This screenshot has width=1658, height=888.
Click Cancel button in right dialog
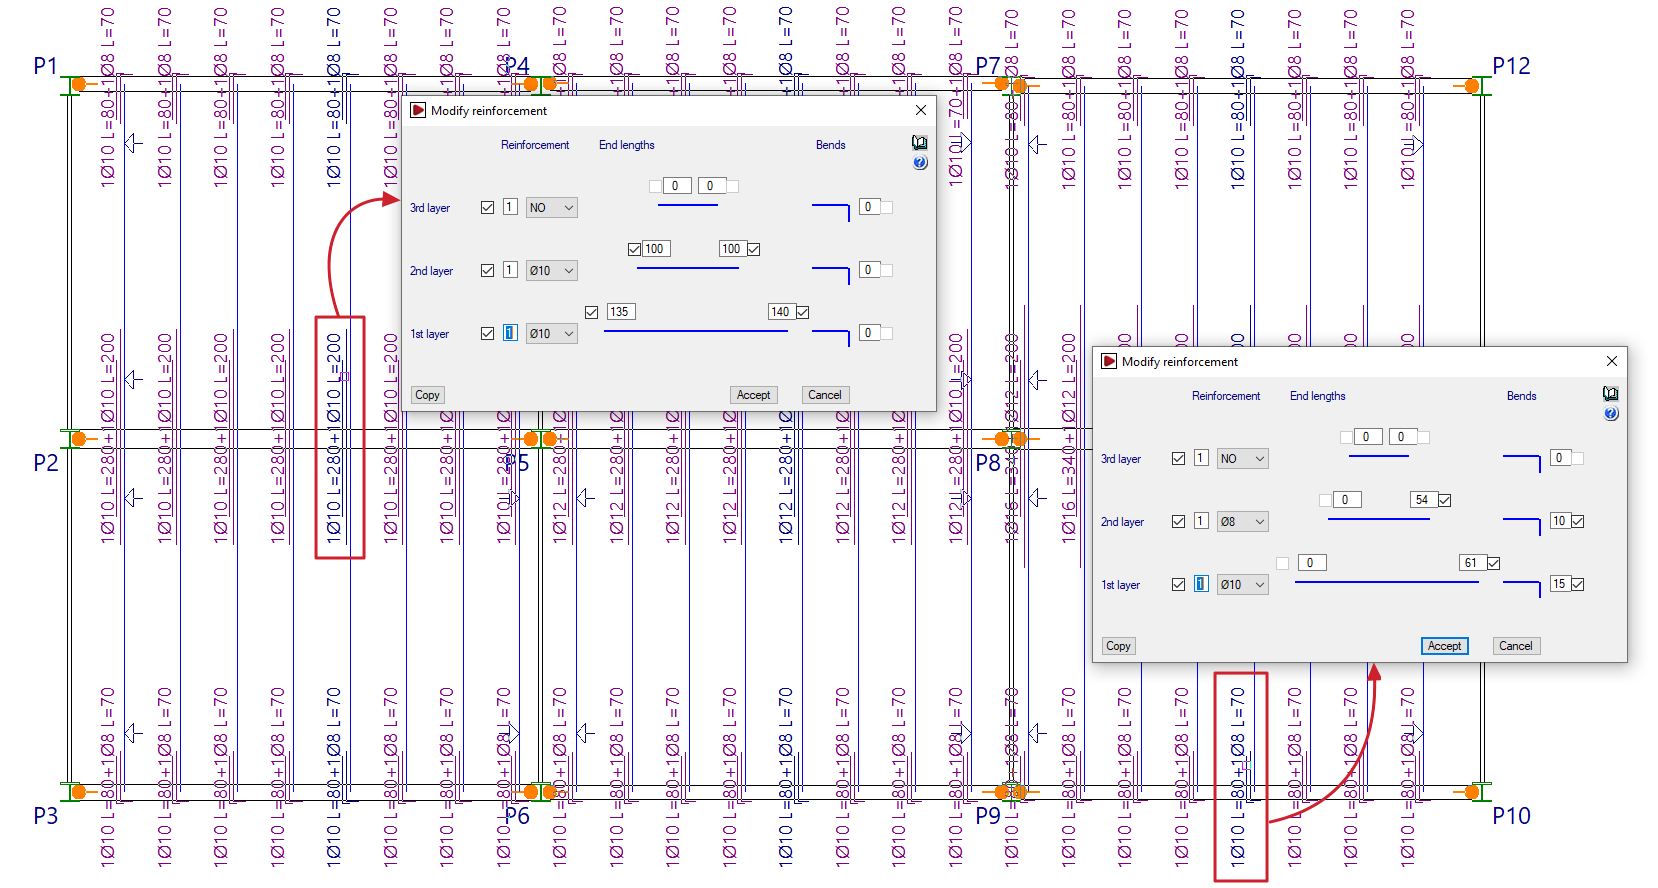point(1516,646)
